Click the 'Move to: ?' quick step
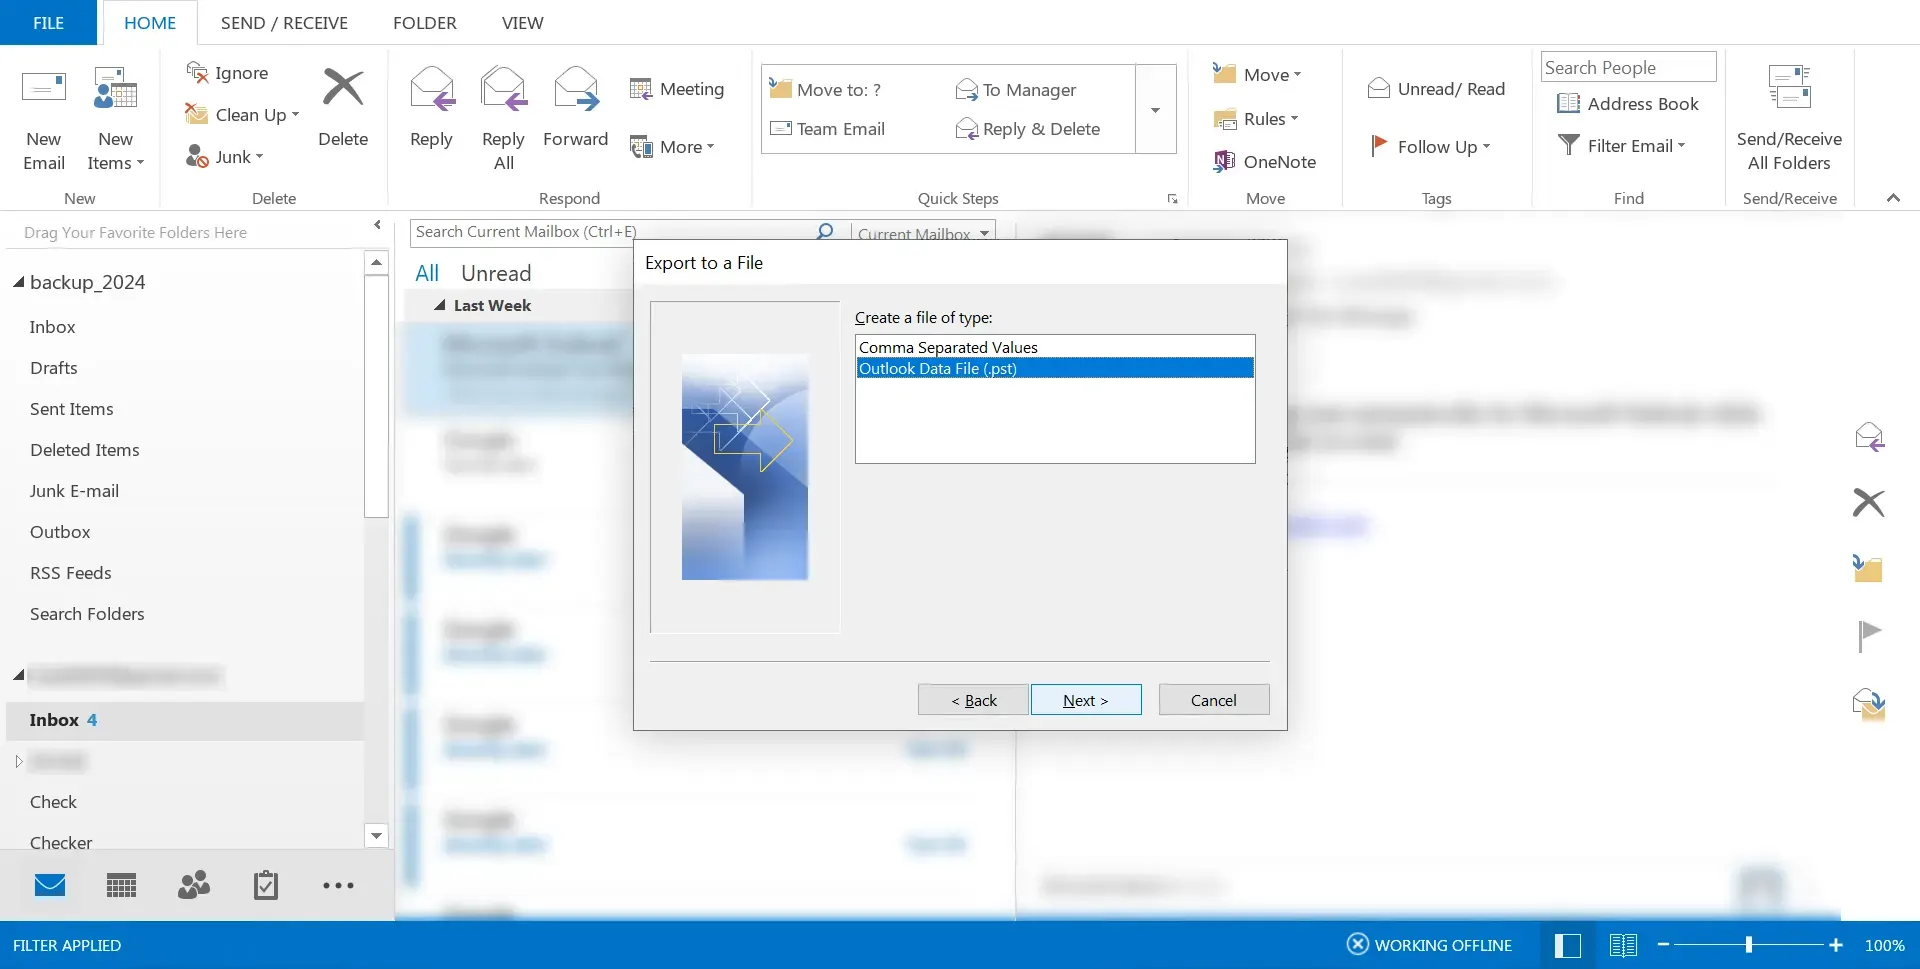 825,90
